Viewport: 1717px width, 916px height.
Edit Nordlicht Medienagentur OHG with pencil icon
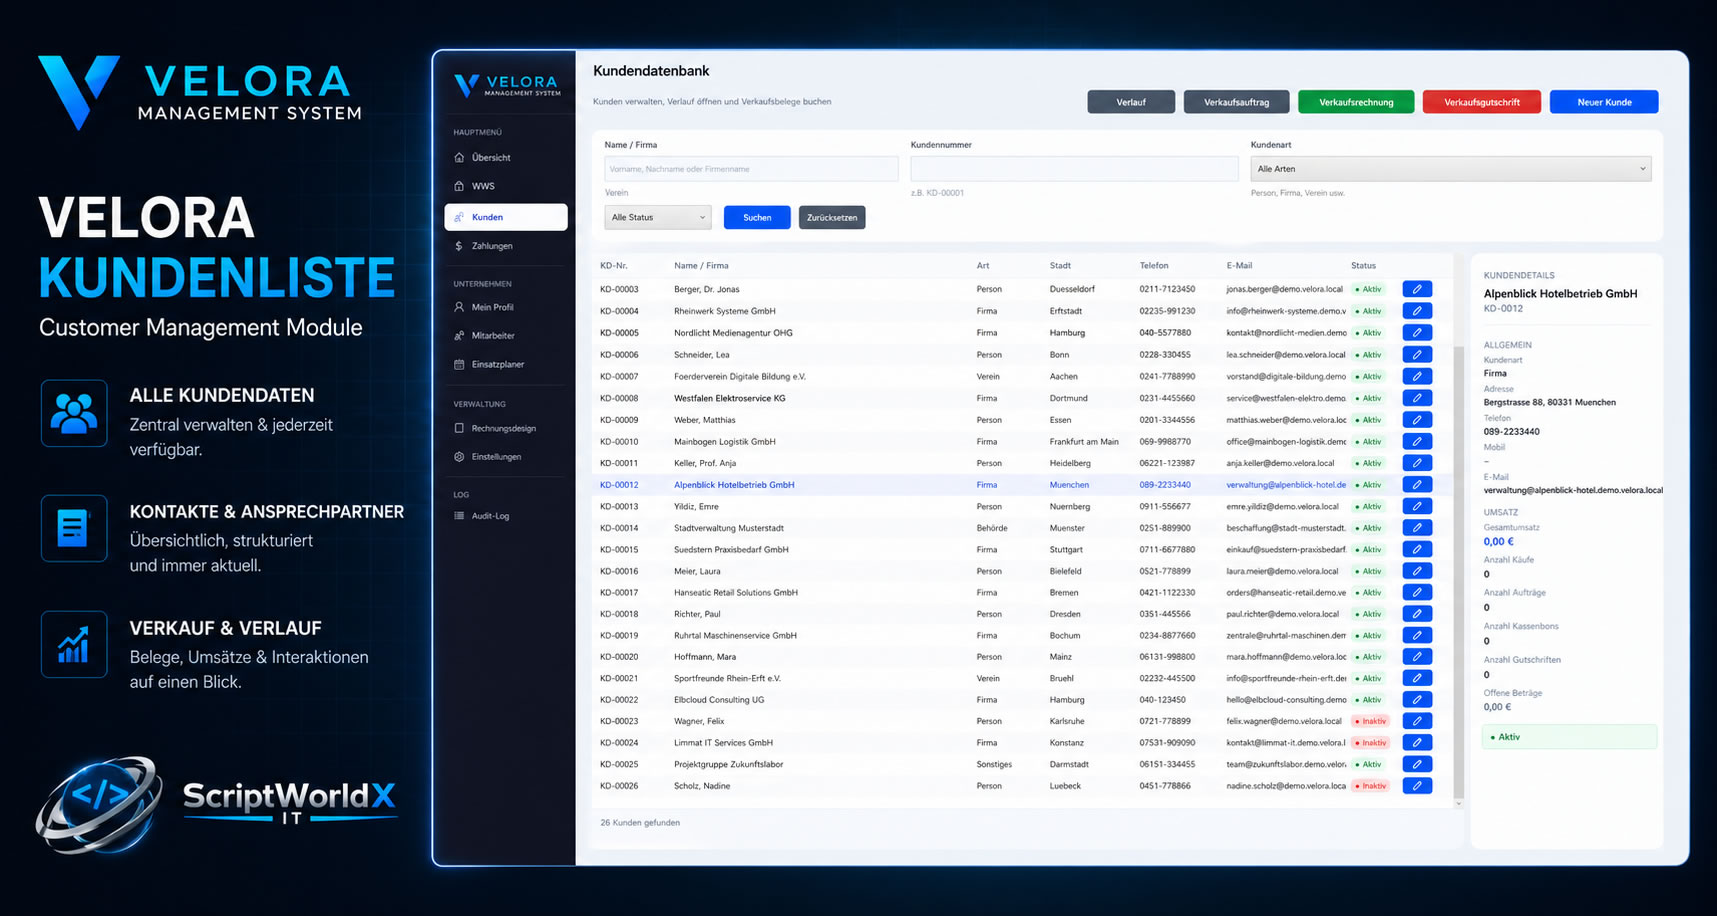click(1417, 333)
